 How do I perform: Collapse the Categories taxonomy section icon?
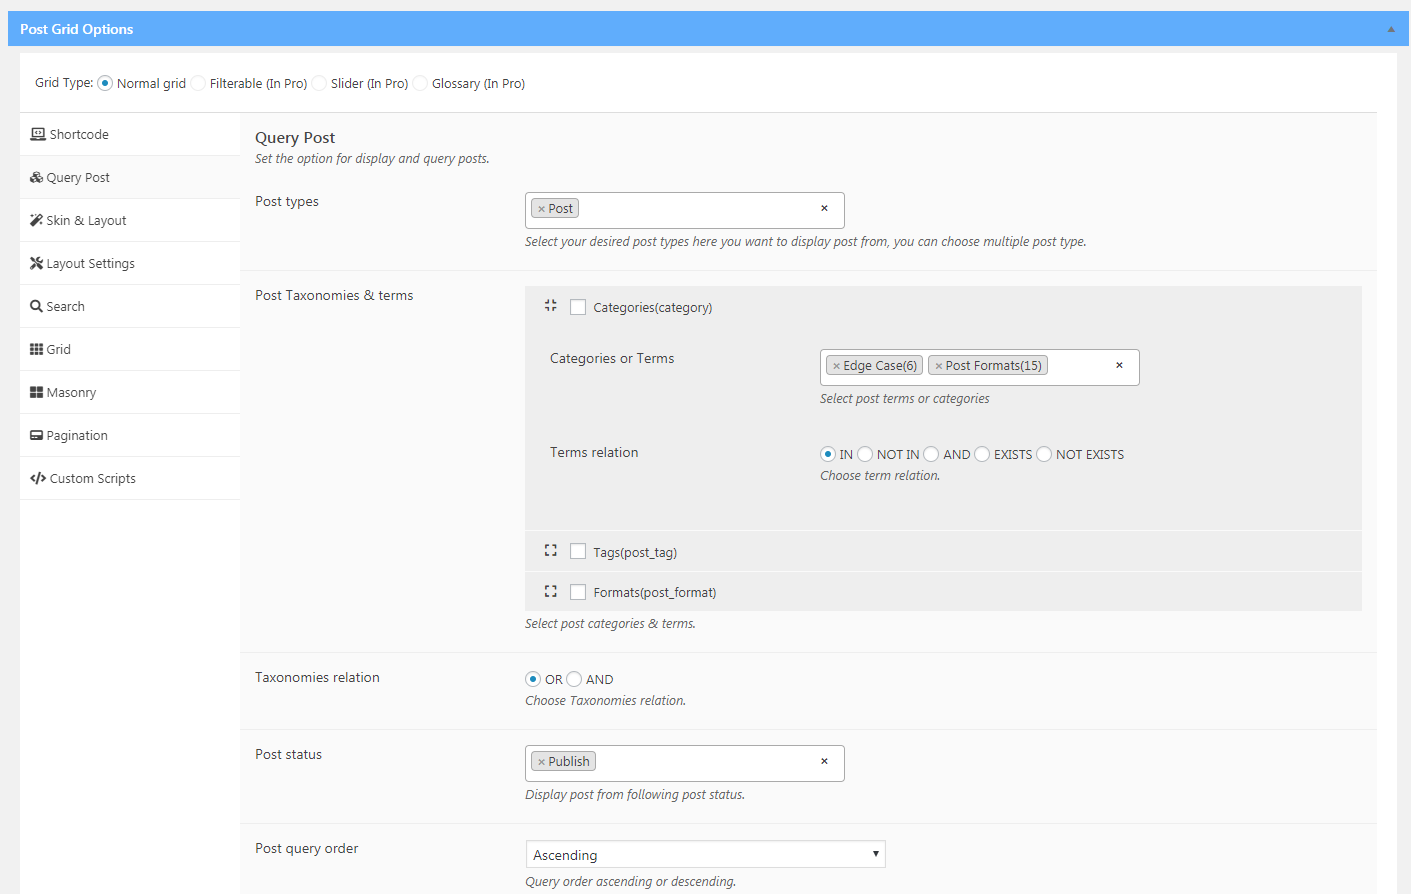pyautogui.click(x=550, y=306)
